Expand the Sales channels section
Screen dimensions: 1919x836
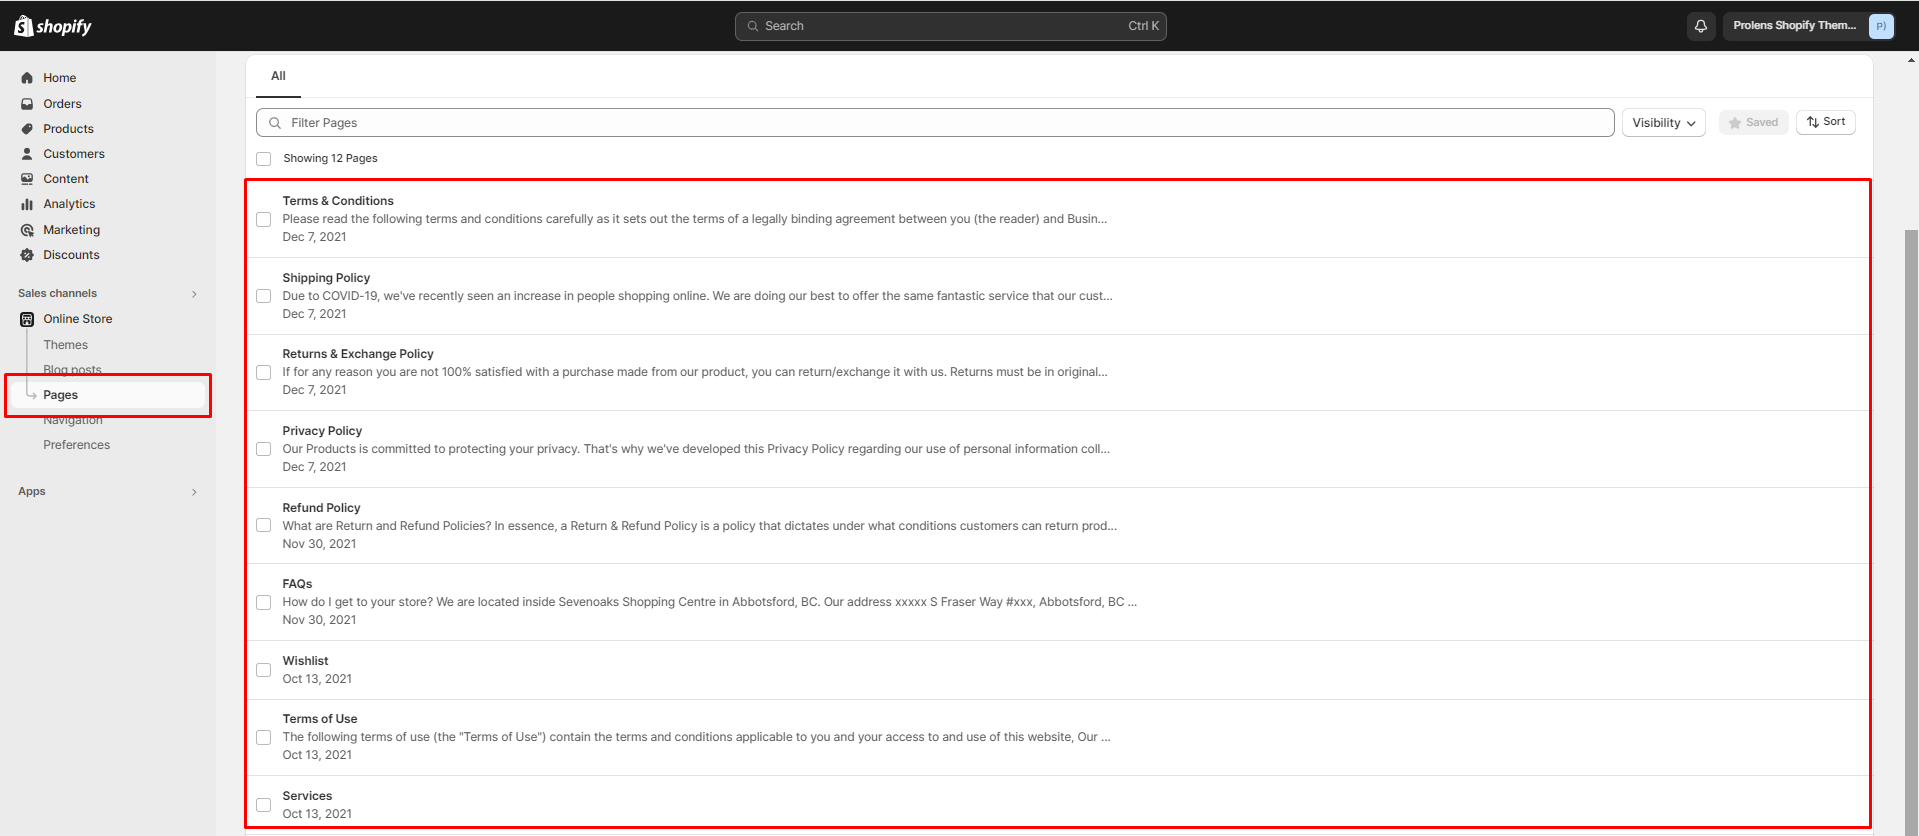(194, 294)
